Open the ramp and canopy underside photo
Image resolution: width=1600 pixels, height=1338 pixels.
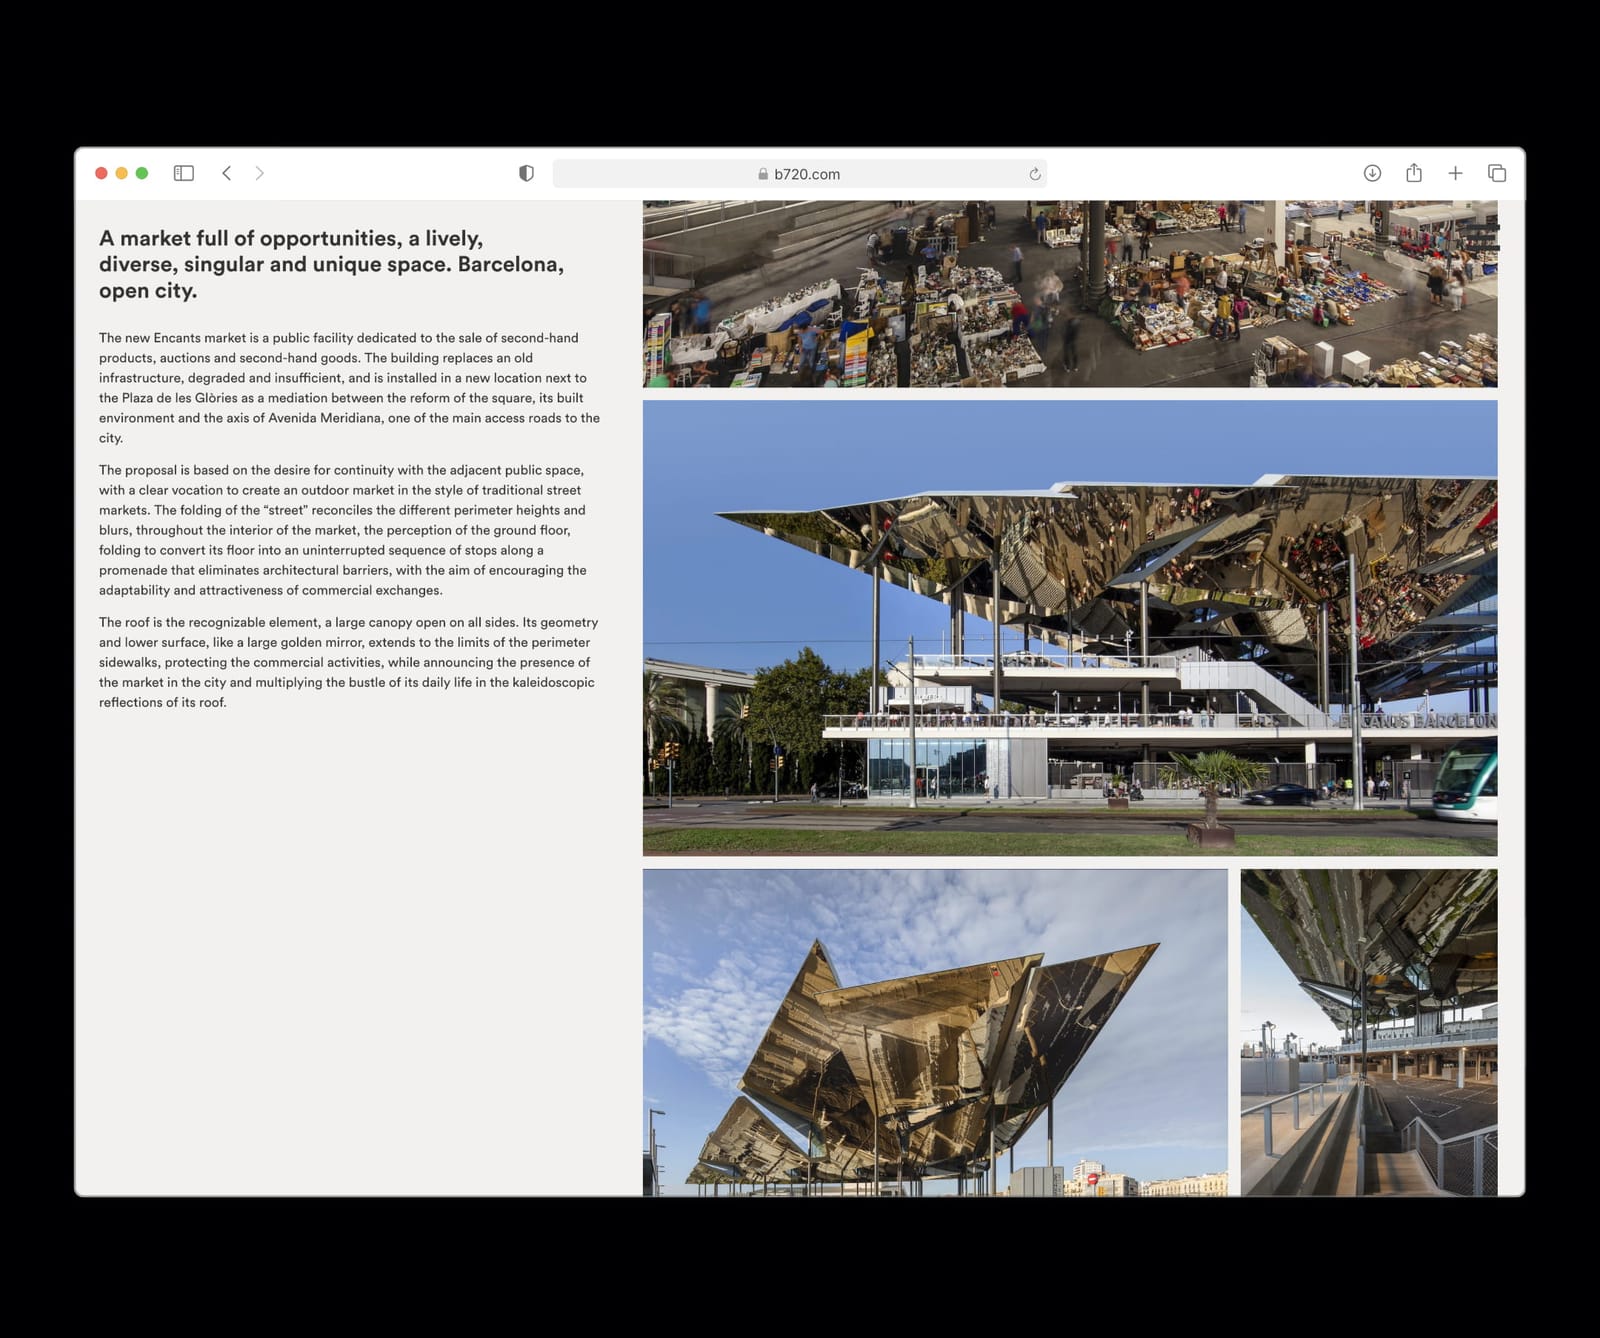point(1369,1032)
